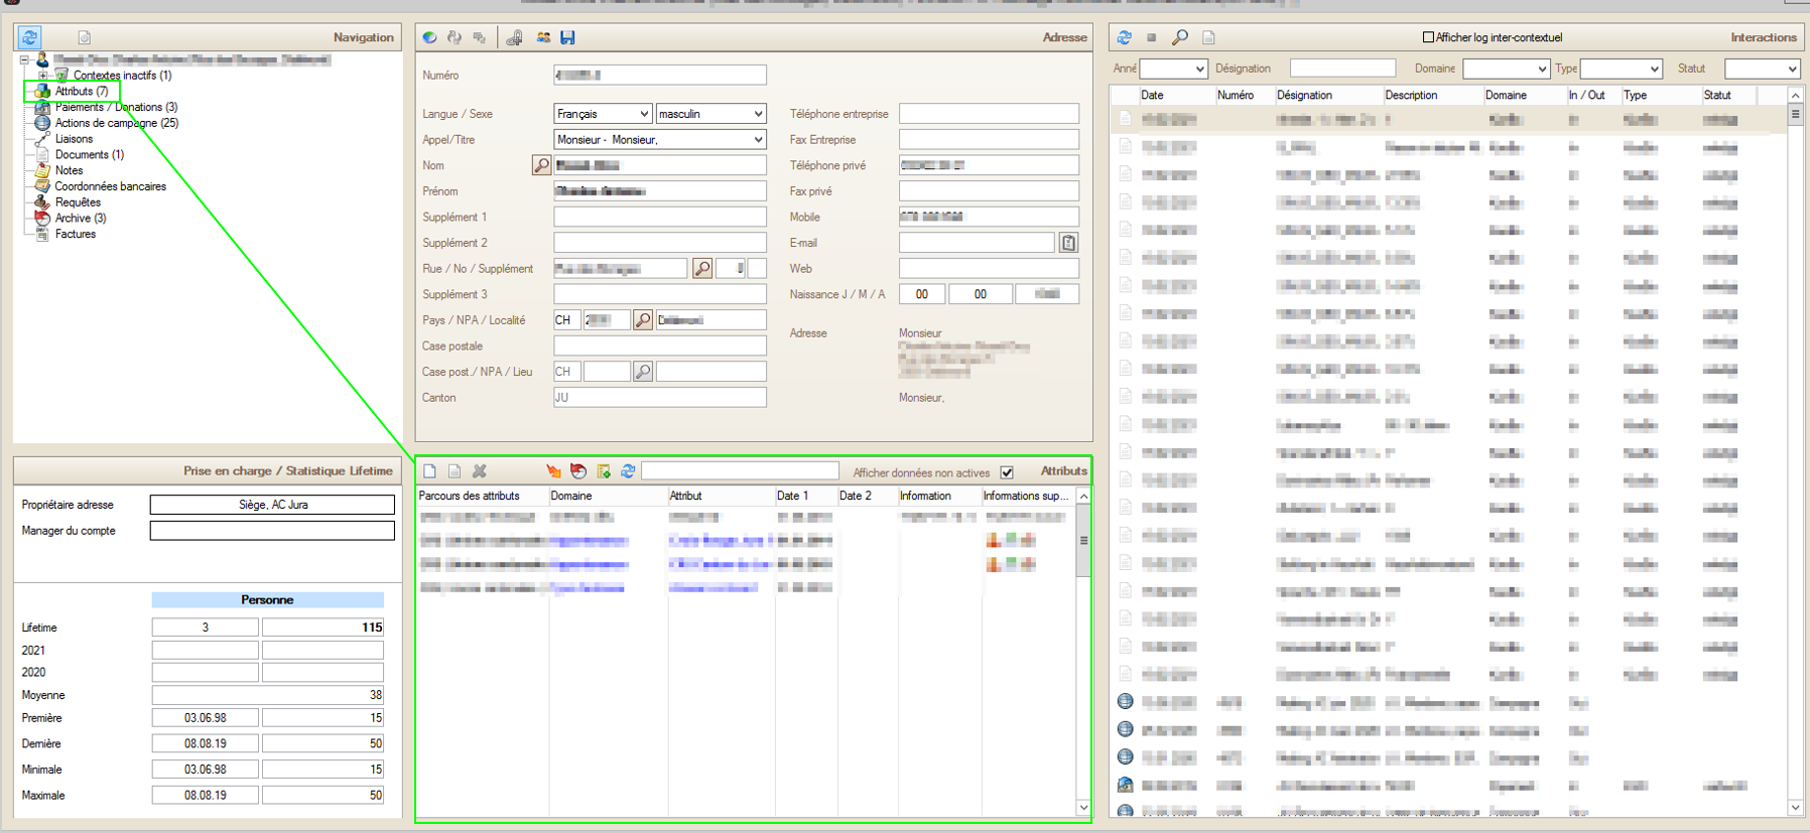
Task: Click the Manager du compte field
Action: coord(272,531)
